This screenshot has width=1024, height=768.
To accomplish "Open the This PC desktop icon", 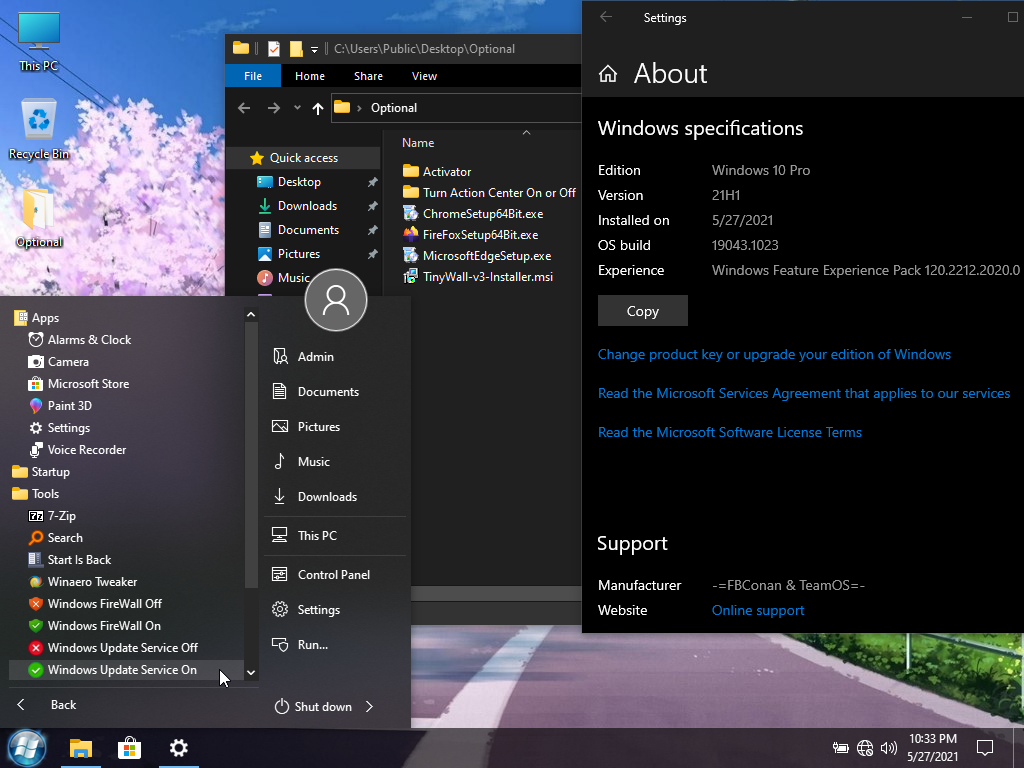I will pyautogui.click(x=39, y=42).
